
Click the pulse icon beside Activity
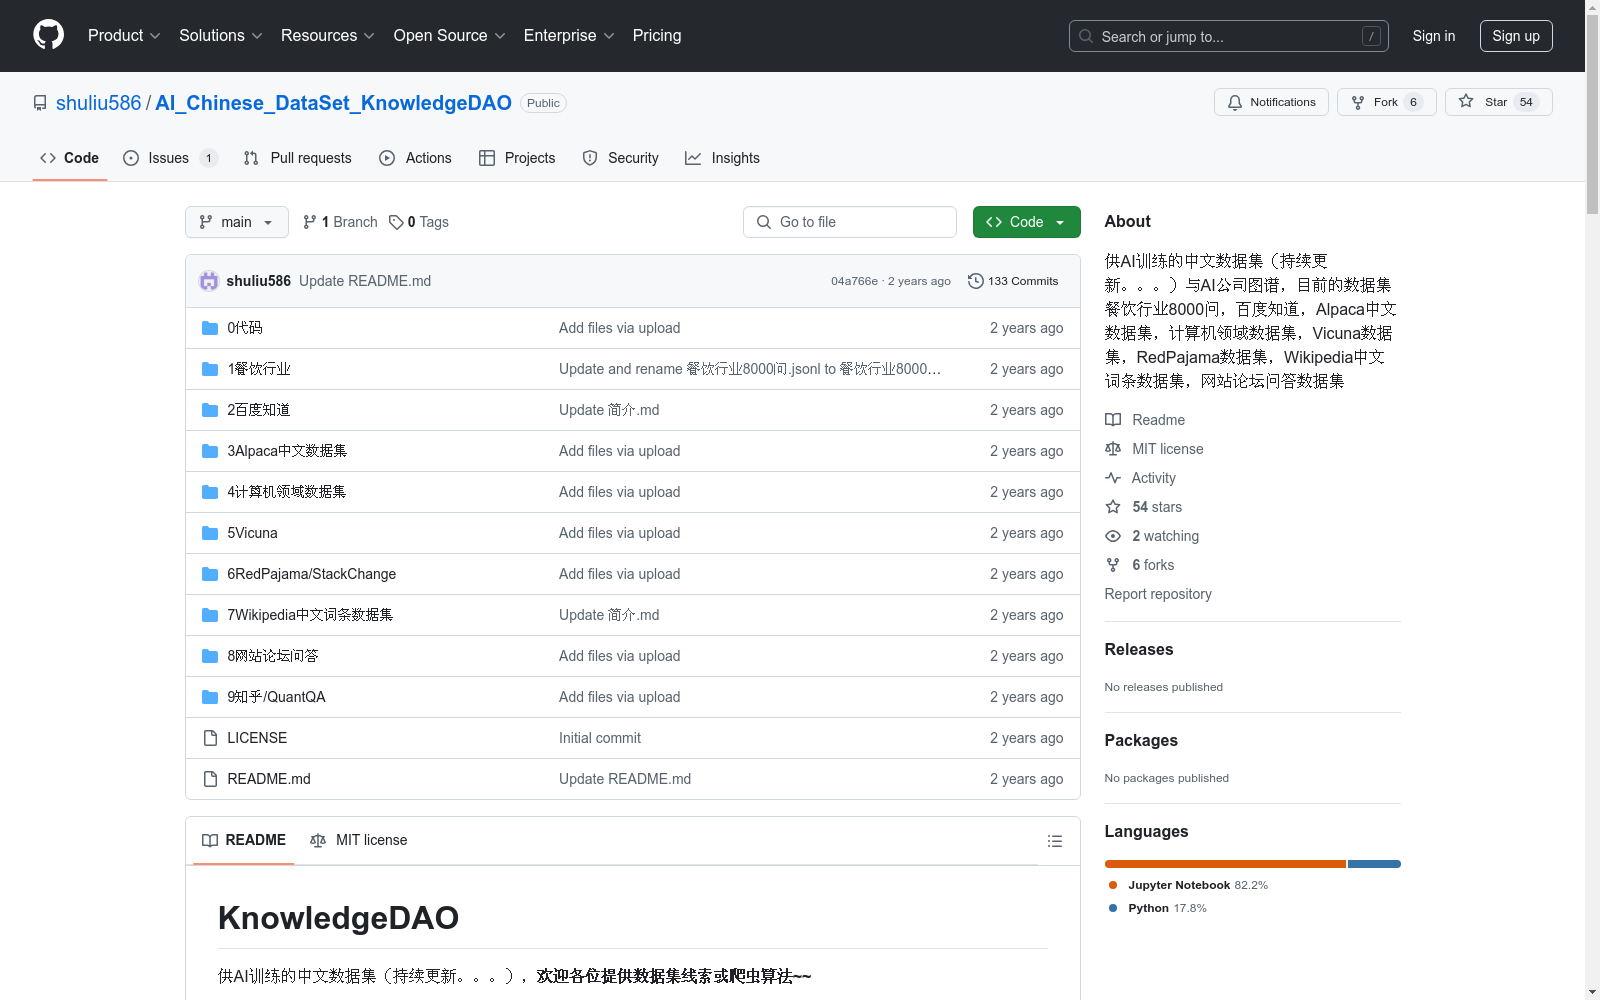pos(1113,478)
